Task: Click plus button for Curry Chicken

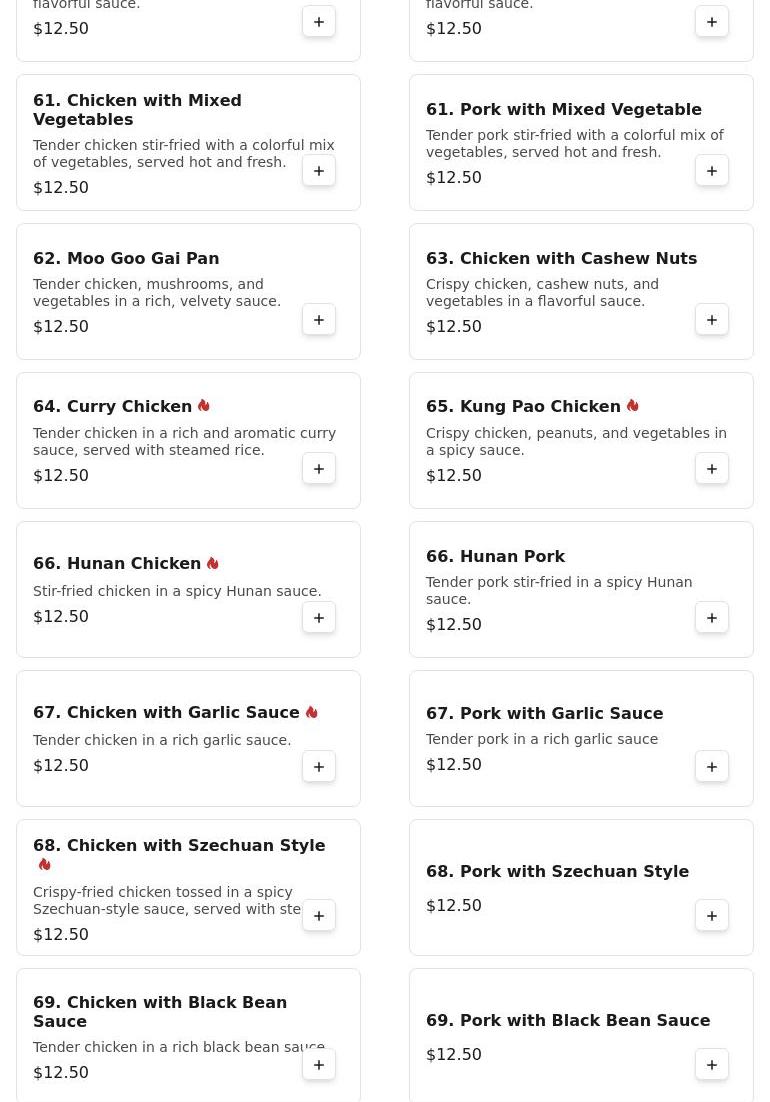Action: (319, 469)
